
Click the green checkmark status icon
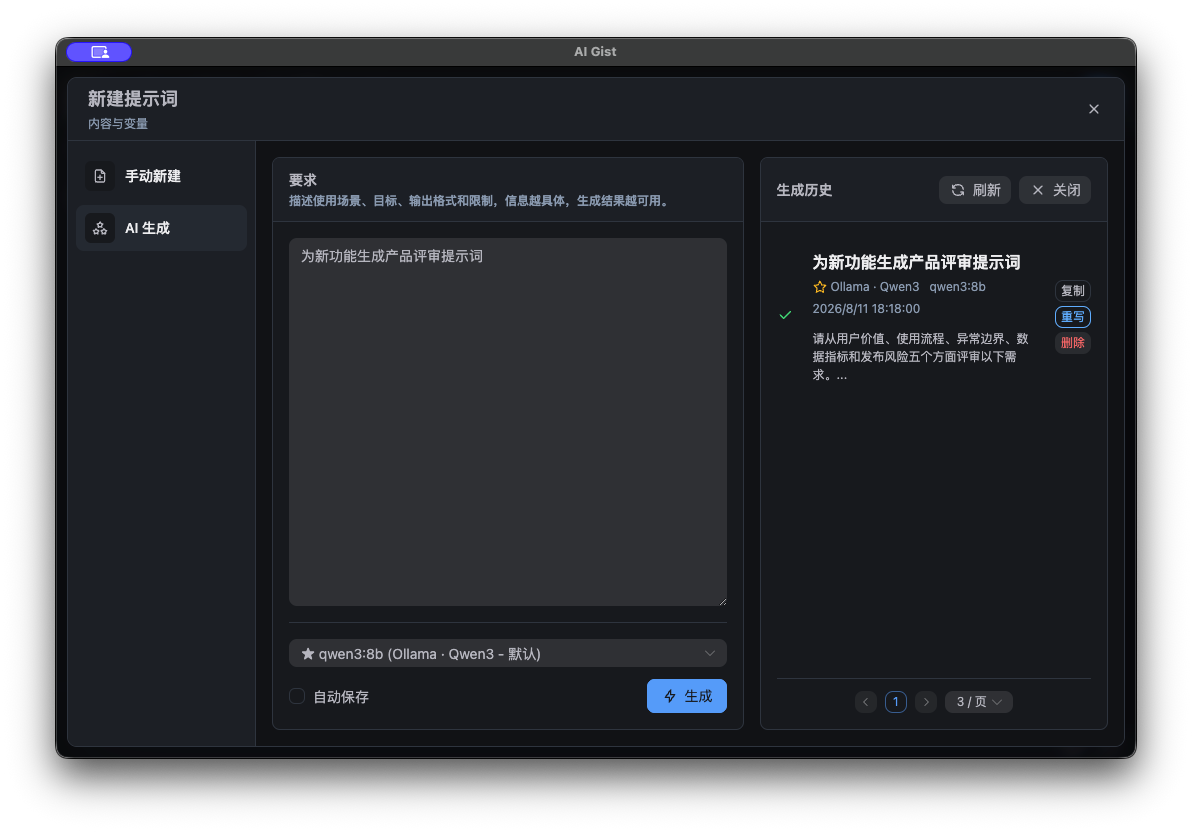[785, 315]
